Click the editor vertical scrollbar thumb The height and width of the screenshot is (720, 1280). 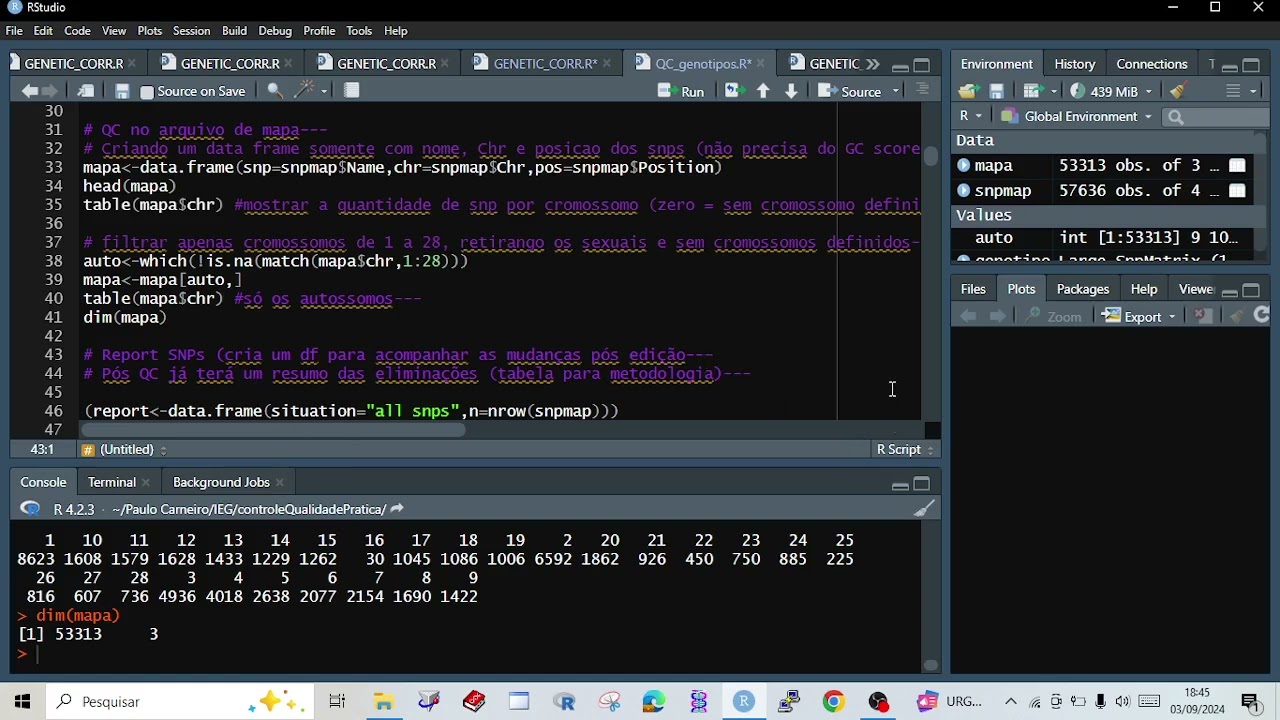pos(930,155)
